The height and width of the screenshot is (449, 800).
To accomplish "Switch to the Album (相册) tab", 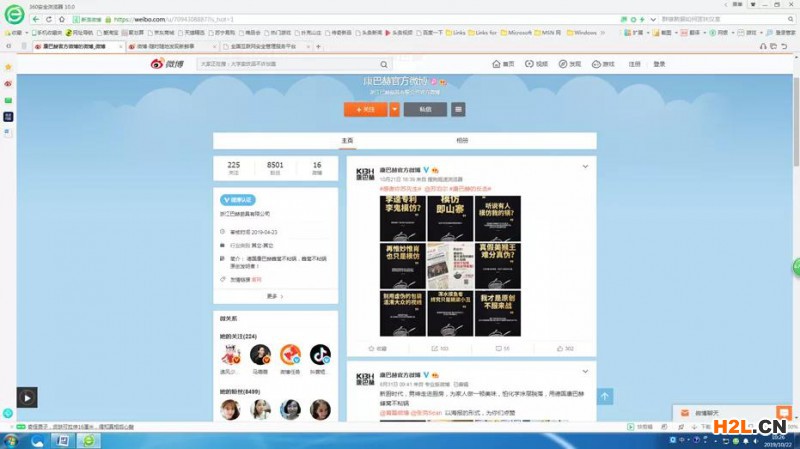I will [461, 141].
